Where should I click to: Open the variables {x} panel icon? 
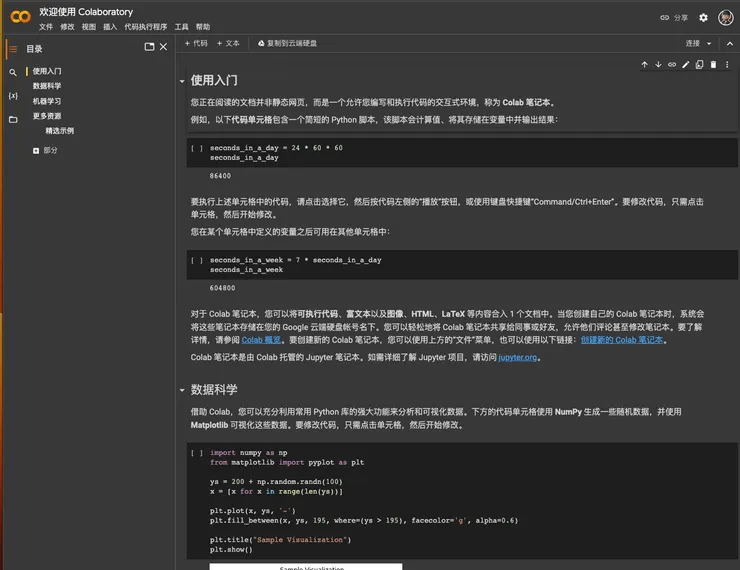coord(13,96)
